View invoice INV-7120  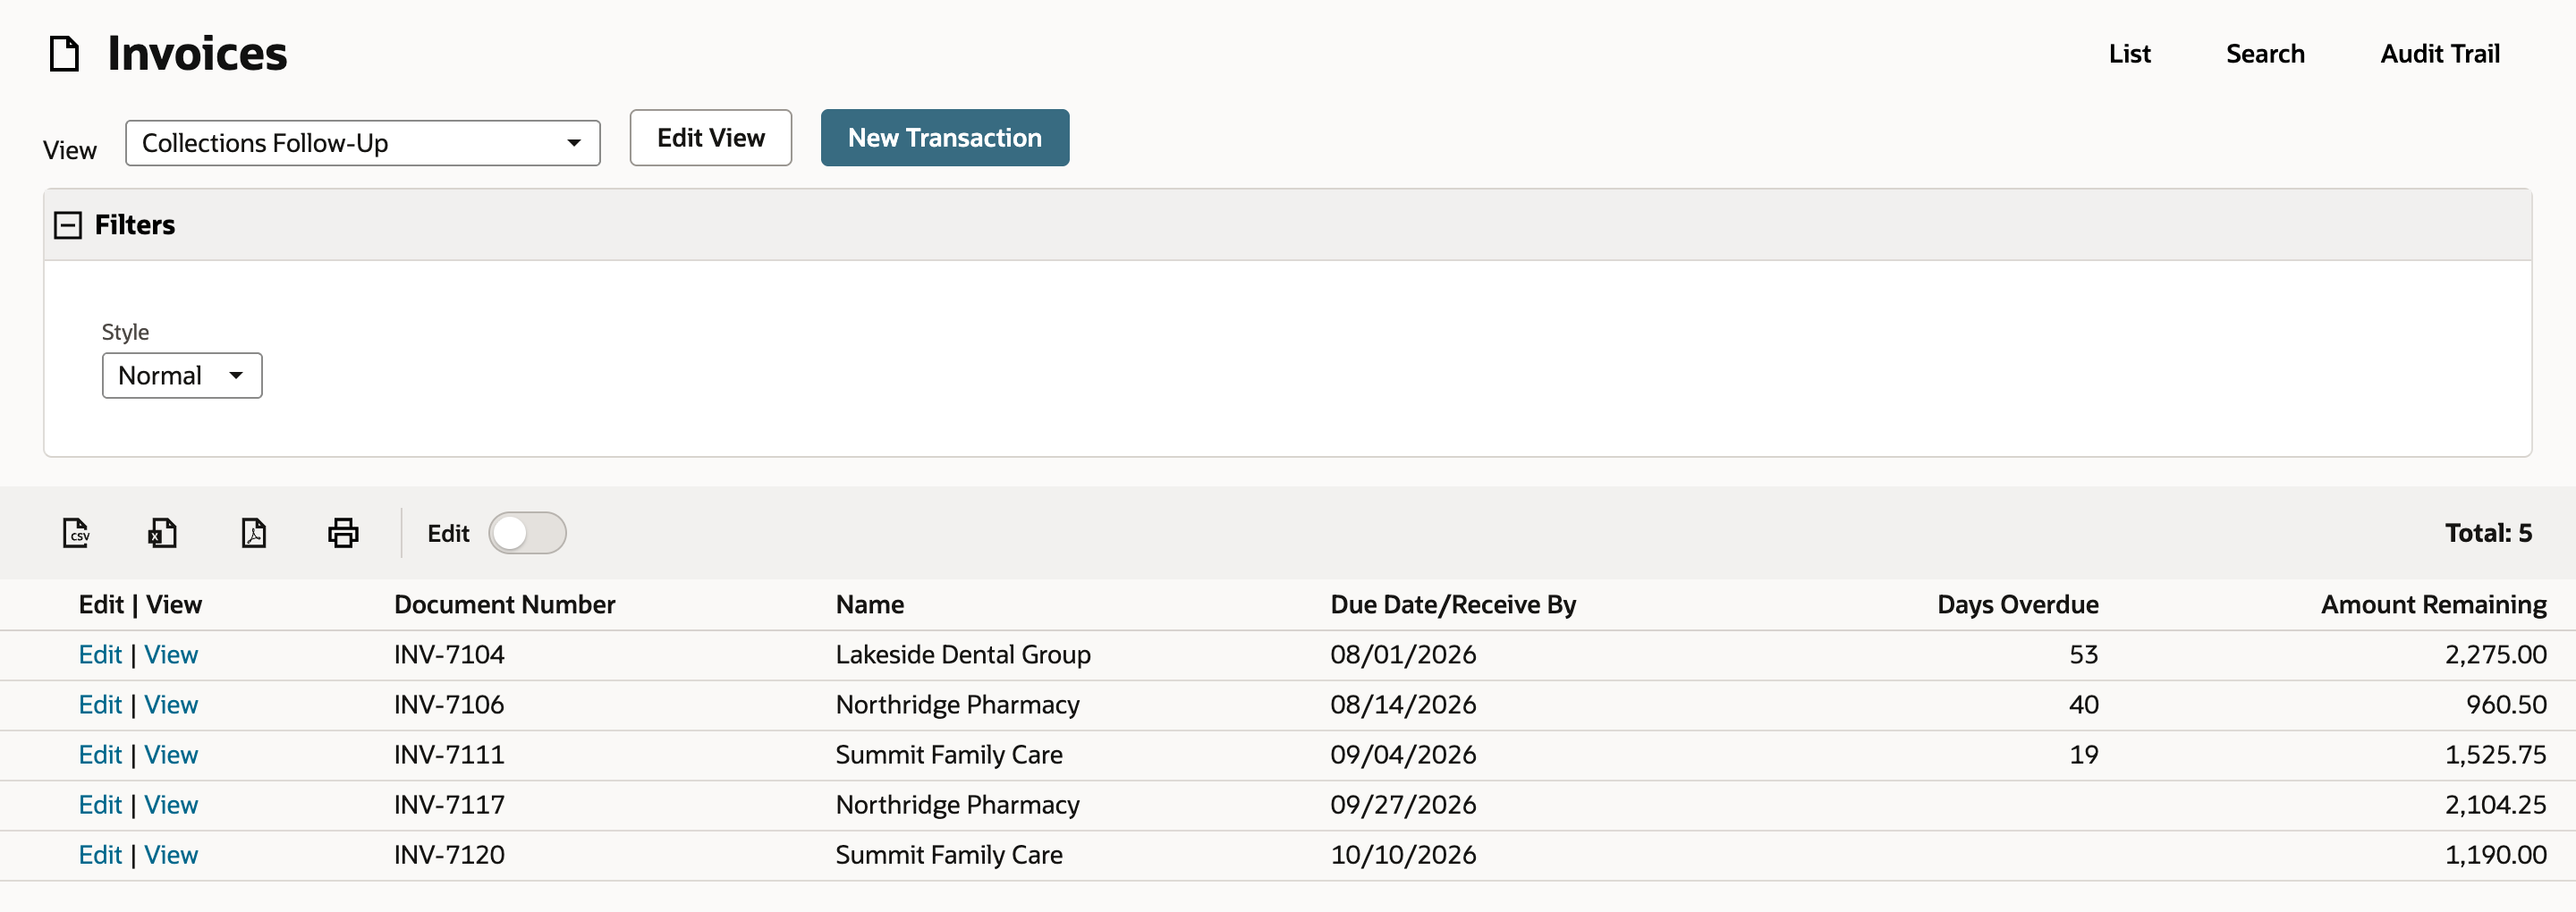point(171,855)
